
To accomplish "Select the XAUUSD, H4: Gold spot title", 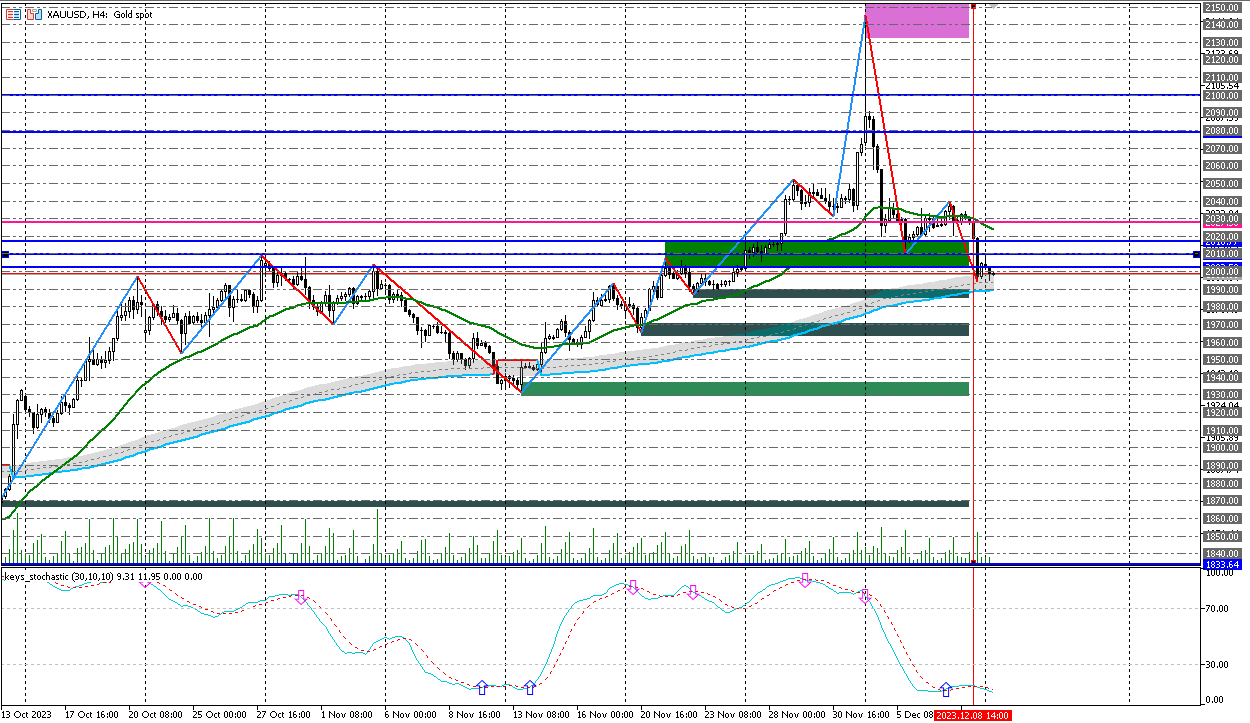I will (x=99, y=15).
